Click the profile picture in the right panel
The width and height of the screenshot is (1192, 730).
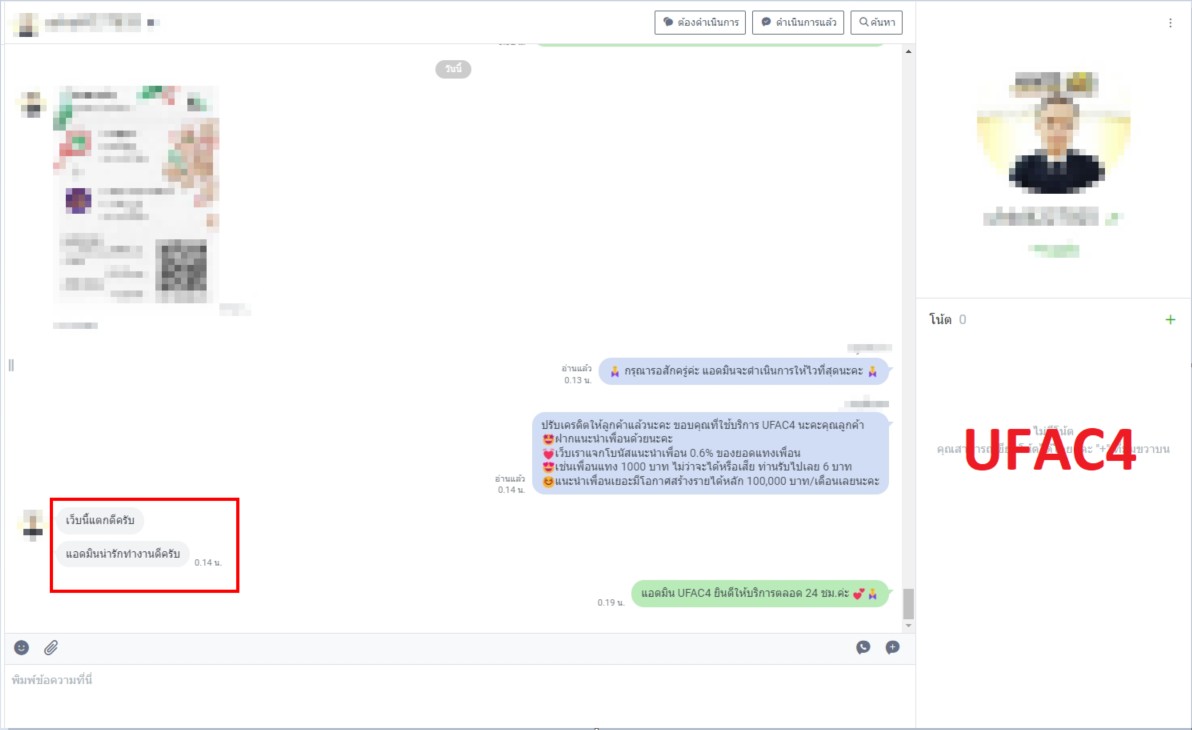pos(1053,133)
